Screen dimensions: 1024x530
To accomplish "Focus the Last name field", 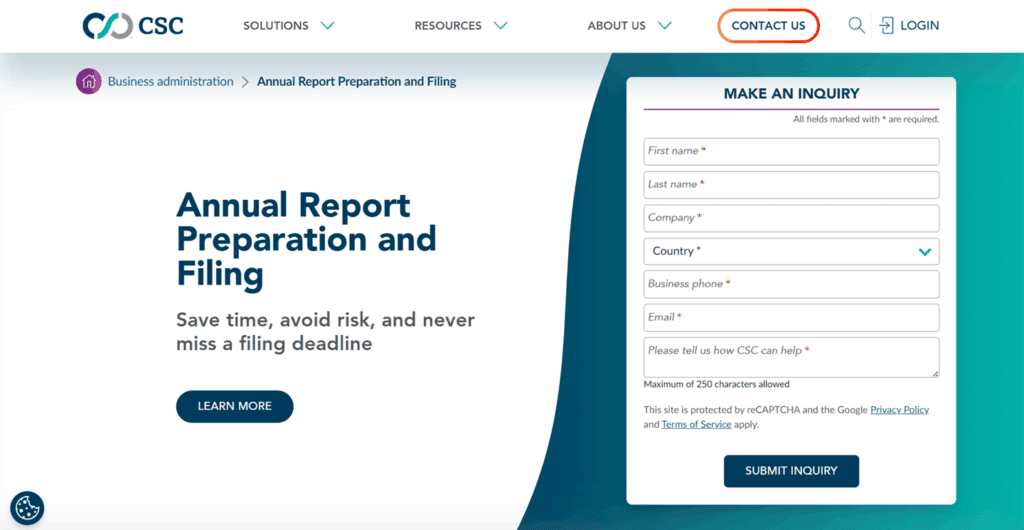I will 792,185.
